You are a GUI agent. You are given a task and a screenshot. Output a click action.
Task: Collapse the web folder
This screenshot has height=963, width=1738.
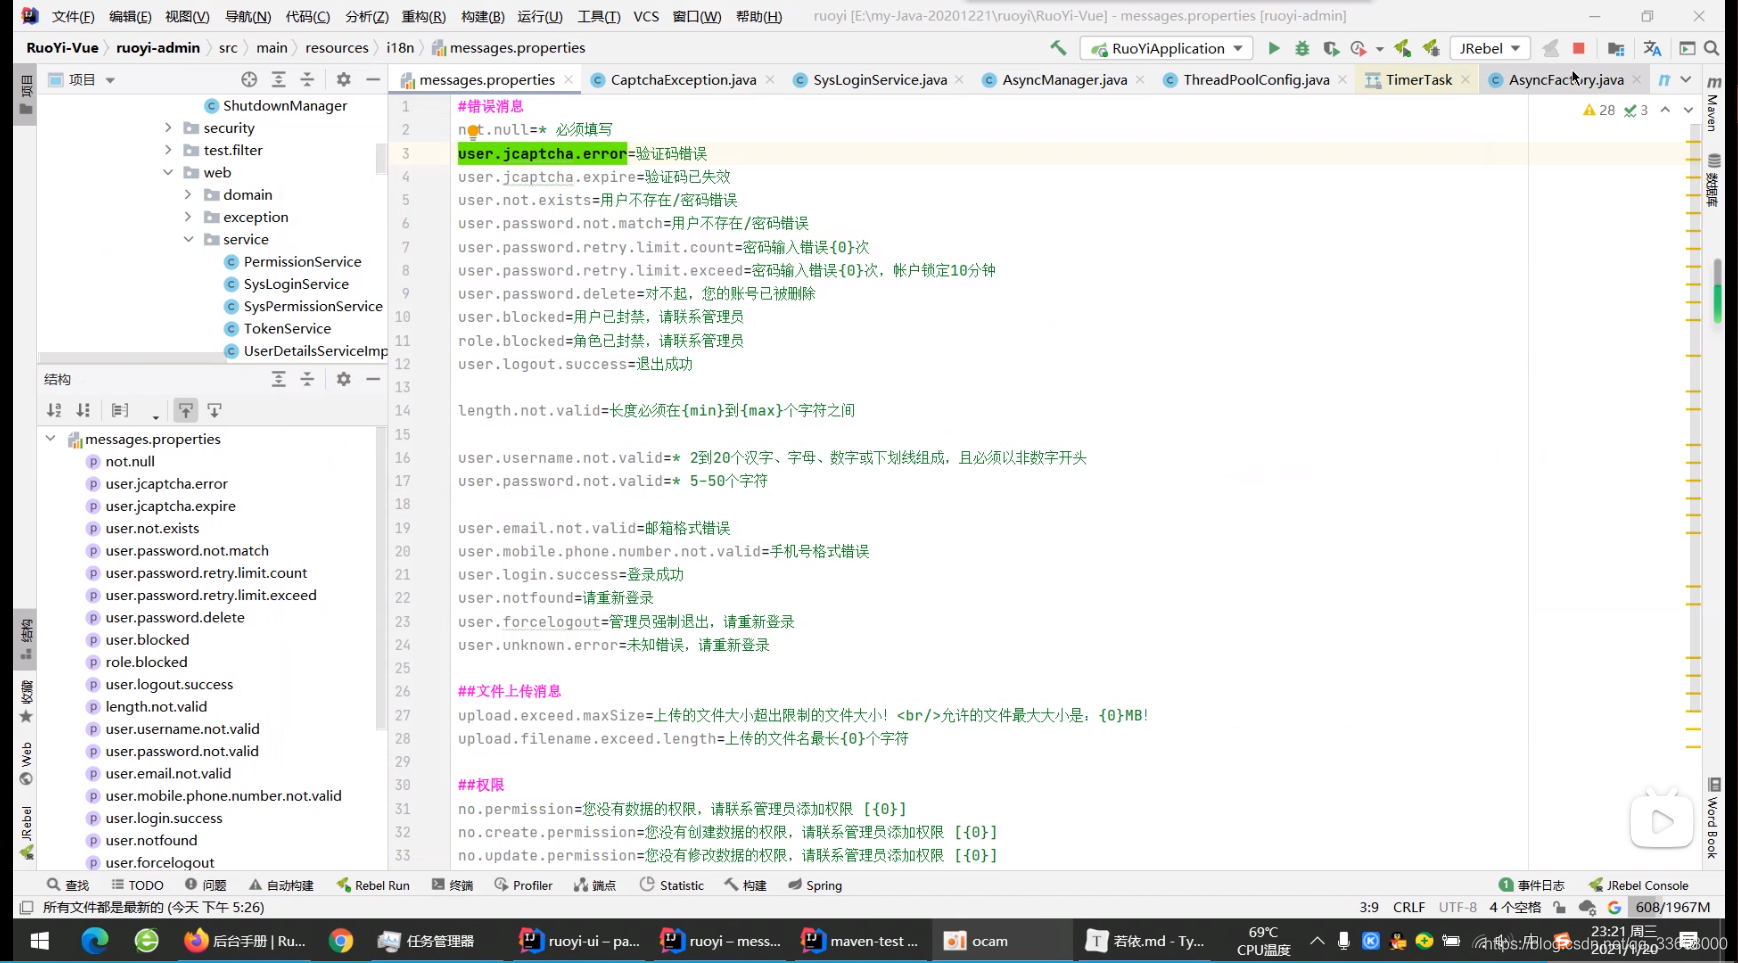click(x=168, y=172)
